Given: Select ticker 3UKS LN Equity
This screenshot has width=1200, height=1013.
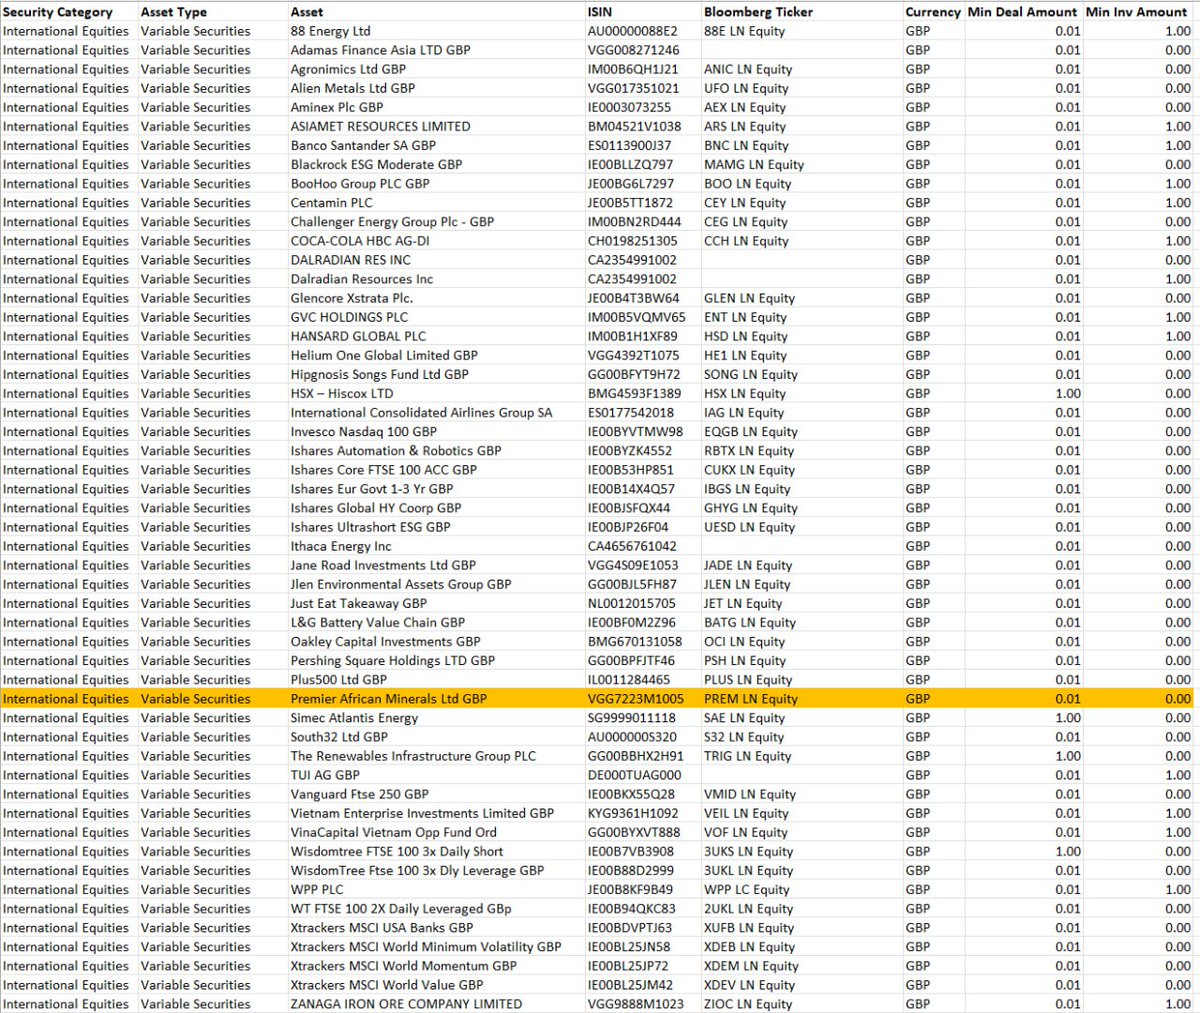Looking at the screenshot, I should tap(748, 852).
